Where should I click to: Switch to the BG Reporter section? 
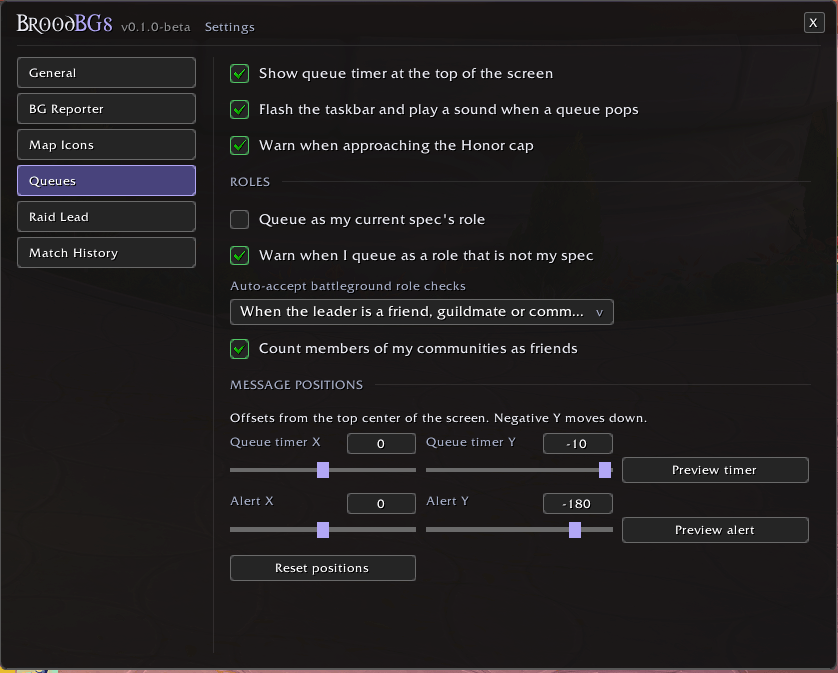(106, 109)
